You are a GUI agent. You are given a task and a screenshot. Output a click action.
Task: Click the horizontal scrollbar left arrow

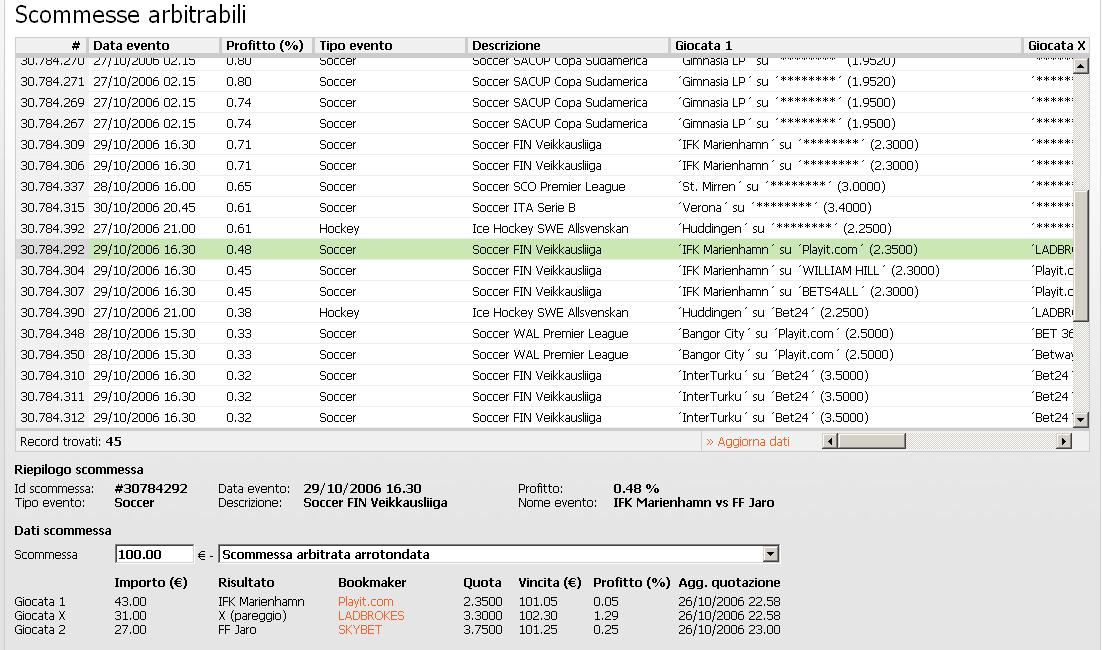[829, 441]
